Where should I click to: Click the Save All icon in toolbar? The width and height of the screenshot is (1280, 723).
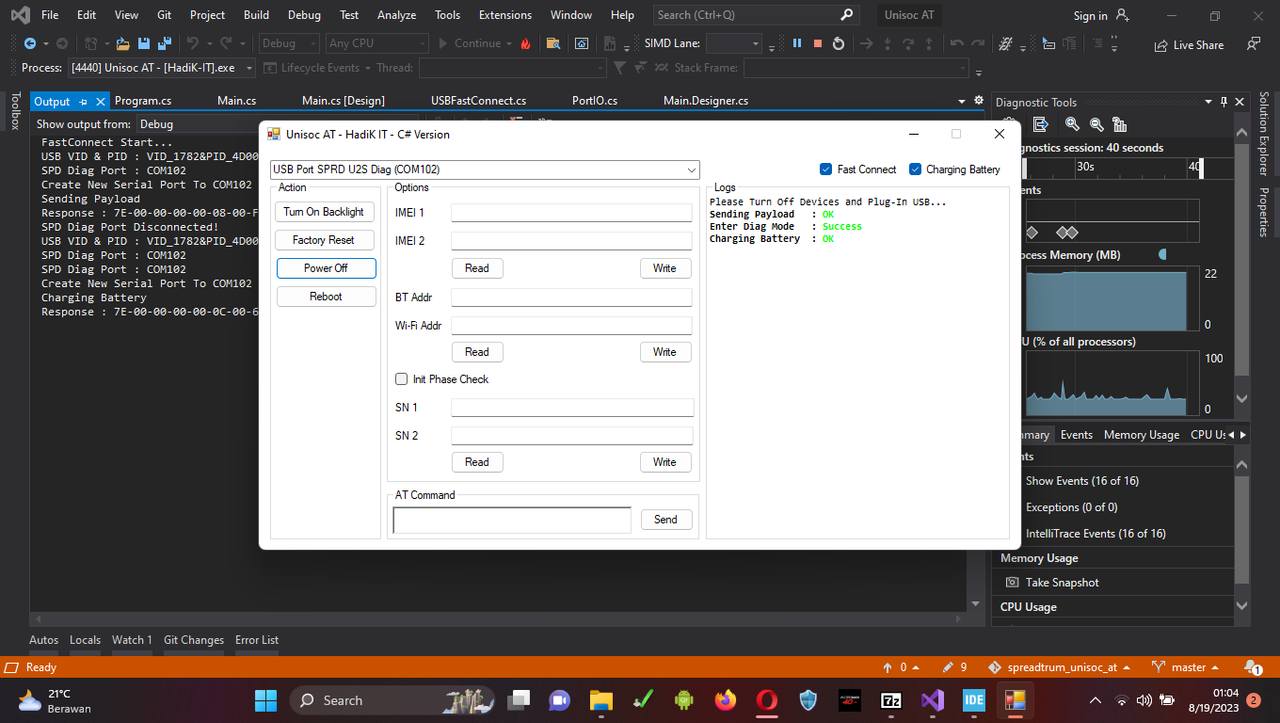164,44
